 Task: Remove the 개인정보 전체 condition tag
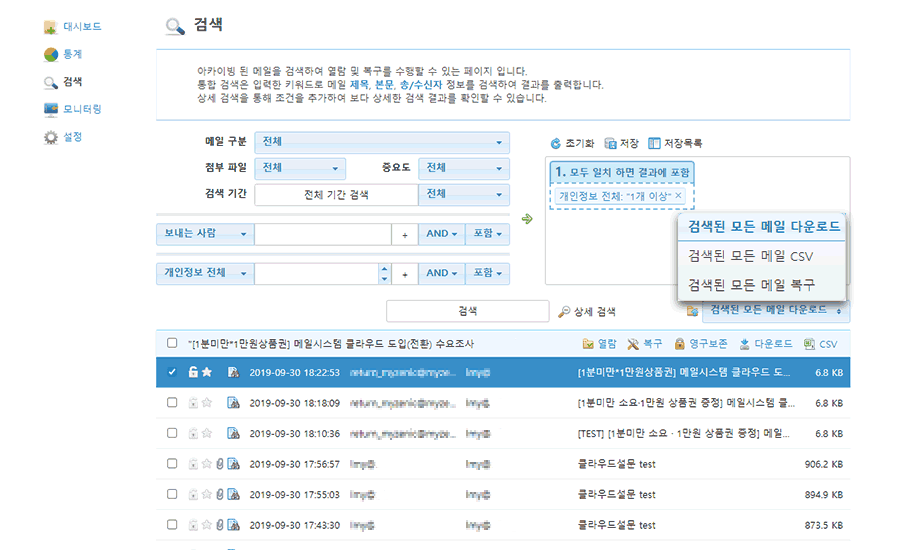(x=679, y=196)
